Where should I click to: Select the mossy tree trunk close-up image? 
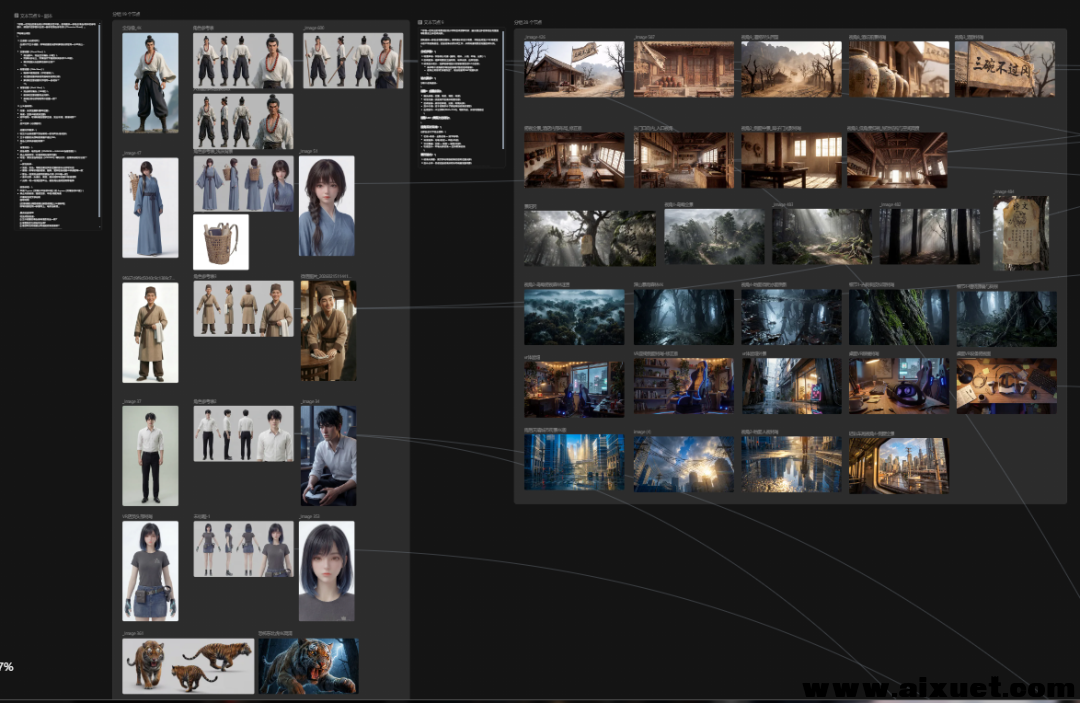pos(898,317)
